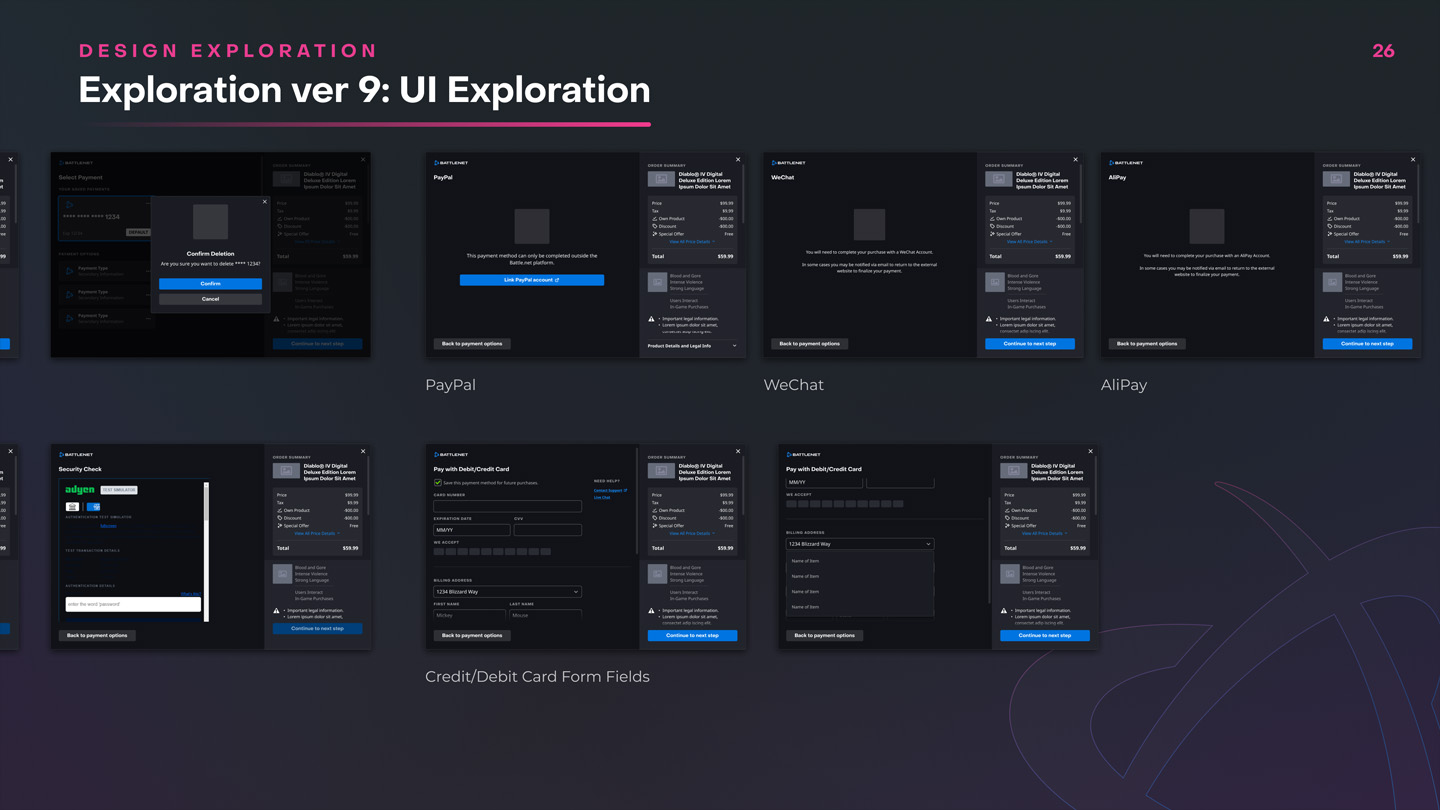Click the Battle.net logo in the AliPay panel
Image resolution: width=1440 pixels, height=810 pixels.
[1126, 162]
